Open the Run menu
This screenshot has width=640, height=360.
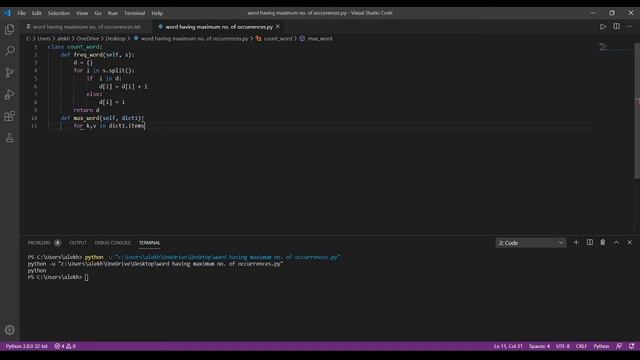[x=113, y=13]
